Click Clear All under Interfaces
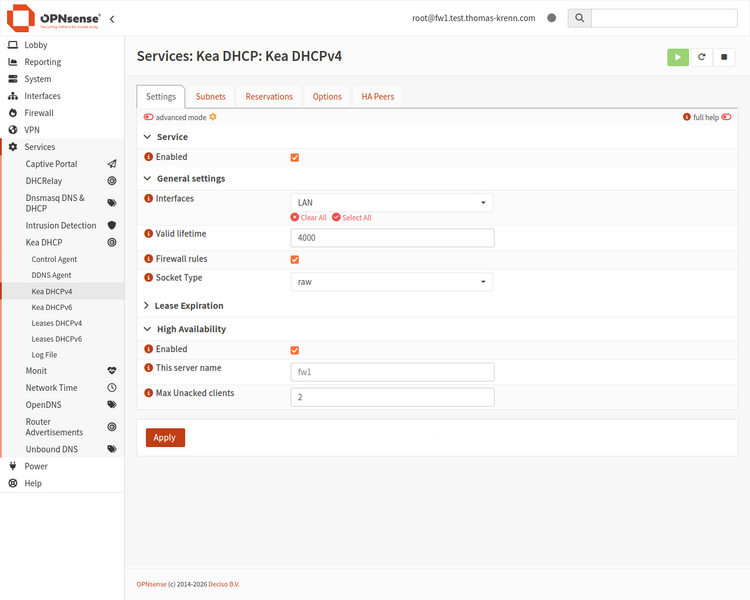Screen dimensions: 750x600 point(309,218)
